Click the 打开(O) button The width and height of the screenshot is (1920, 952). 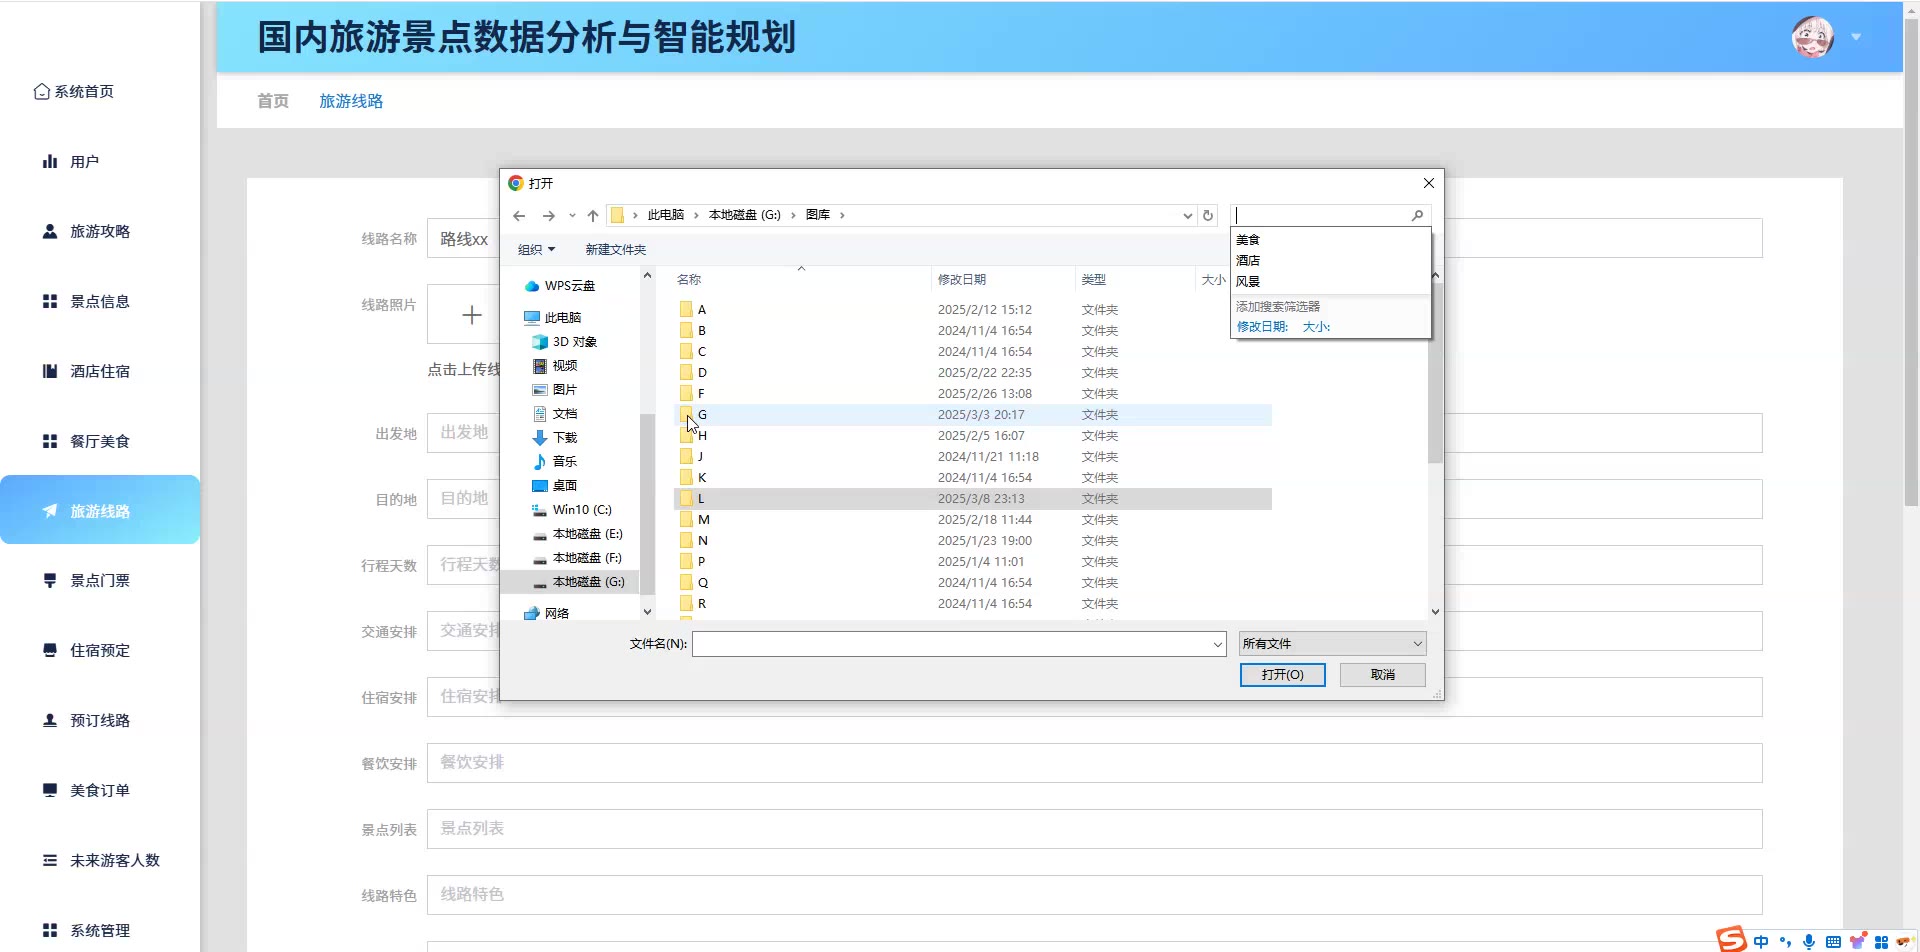click(1283, 675)
